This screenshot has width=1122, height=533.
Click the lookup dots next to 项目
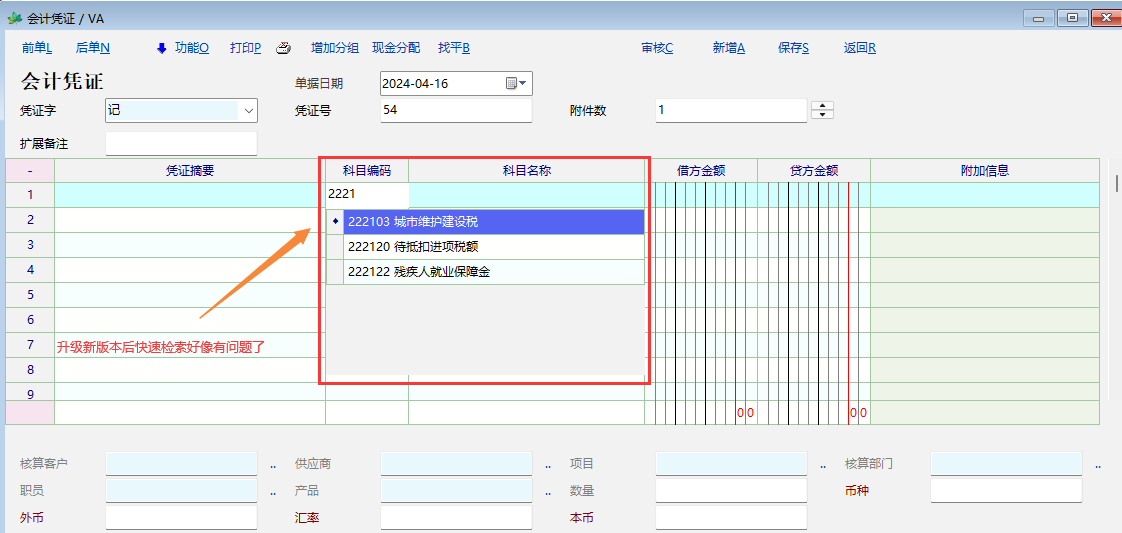point(823,465)
